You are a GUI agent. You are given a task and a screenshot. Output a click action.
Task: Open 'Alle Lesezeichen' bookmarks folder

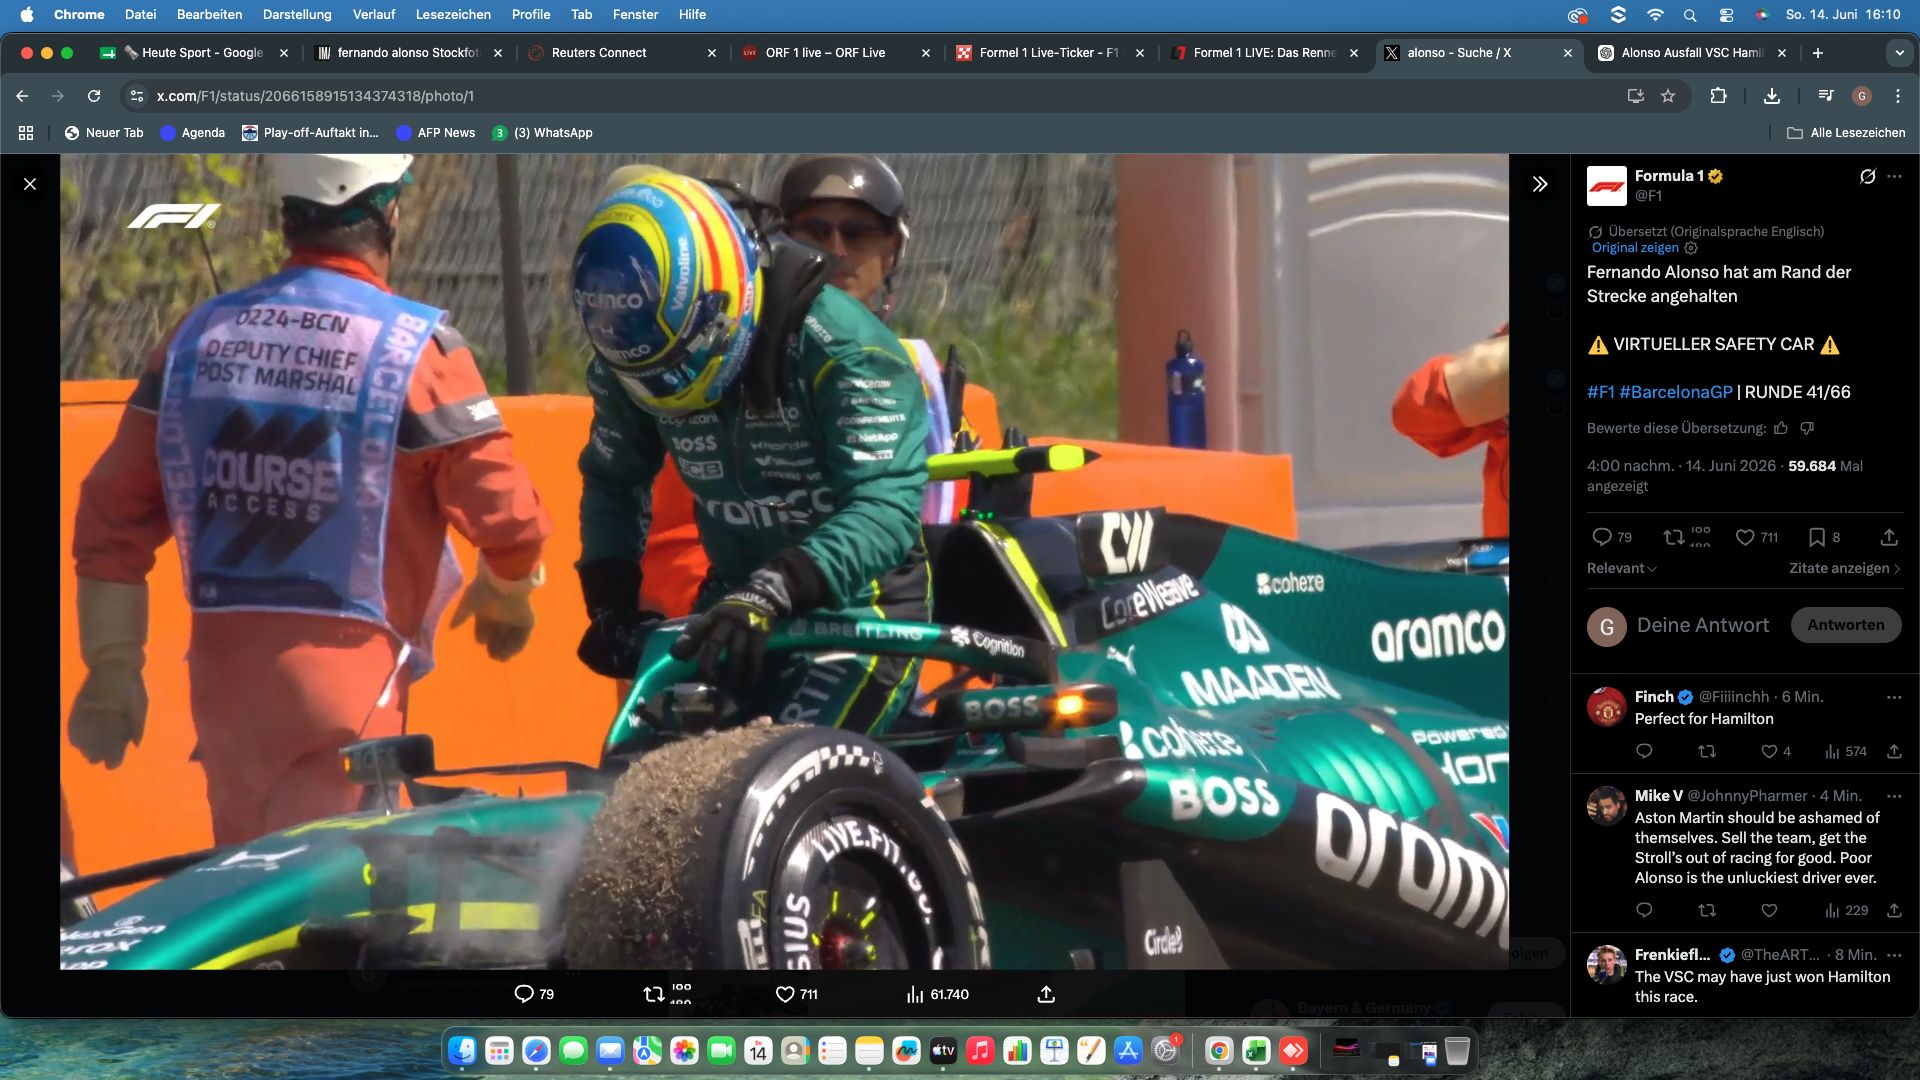click(1846, 133)
